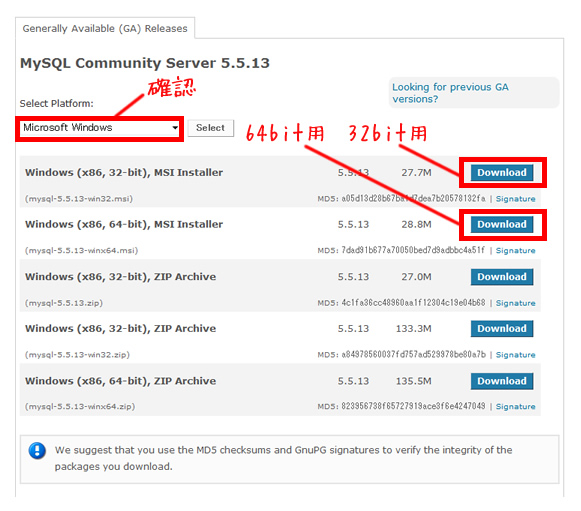Click the 133.3M file size value
This screenshot has height=511, width=581.
tap(414, 329)
